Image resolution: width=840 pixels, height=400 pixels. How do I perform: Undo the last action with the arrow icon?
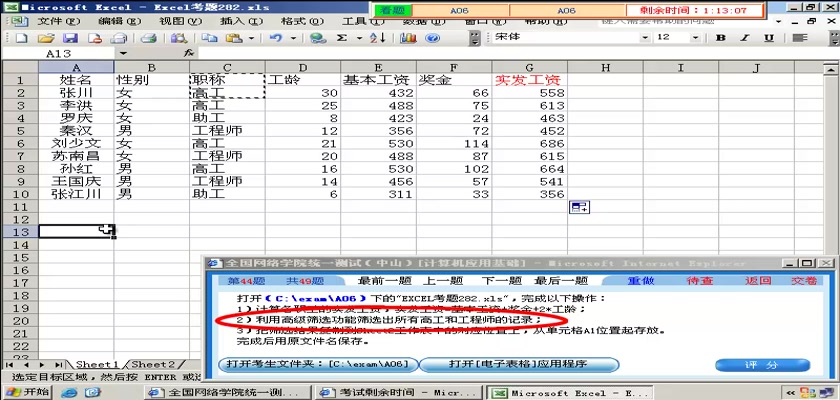coord(276,38)
